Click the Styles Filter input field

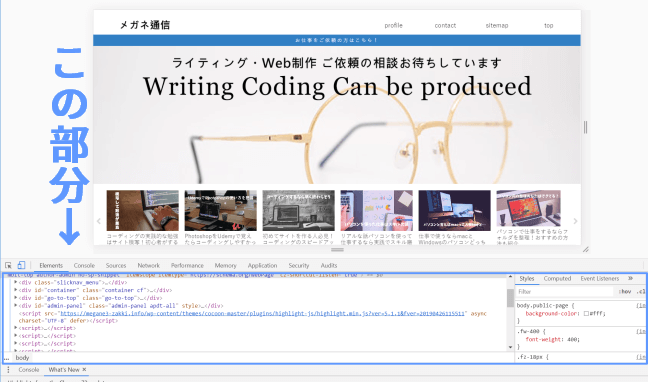[x=564, y=292]
